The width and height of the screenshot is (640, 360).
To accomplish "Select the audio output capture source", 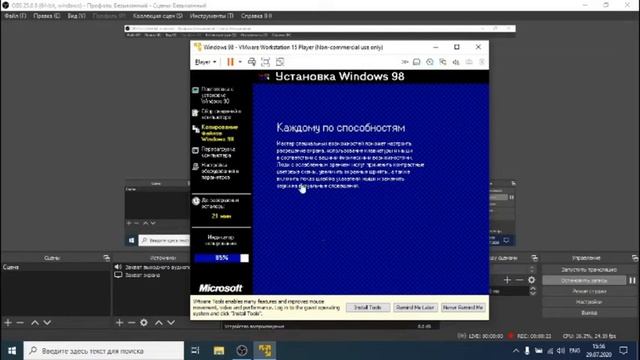I will click(x=152, y=267).
